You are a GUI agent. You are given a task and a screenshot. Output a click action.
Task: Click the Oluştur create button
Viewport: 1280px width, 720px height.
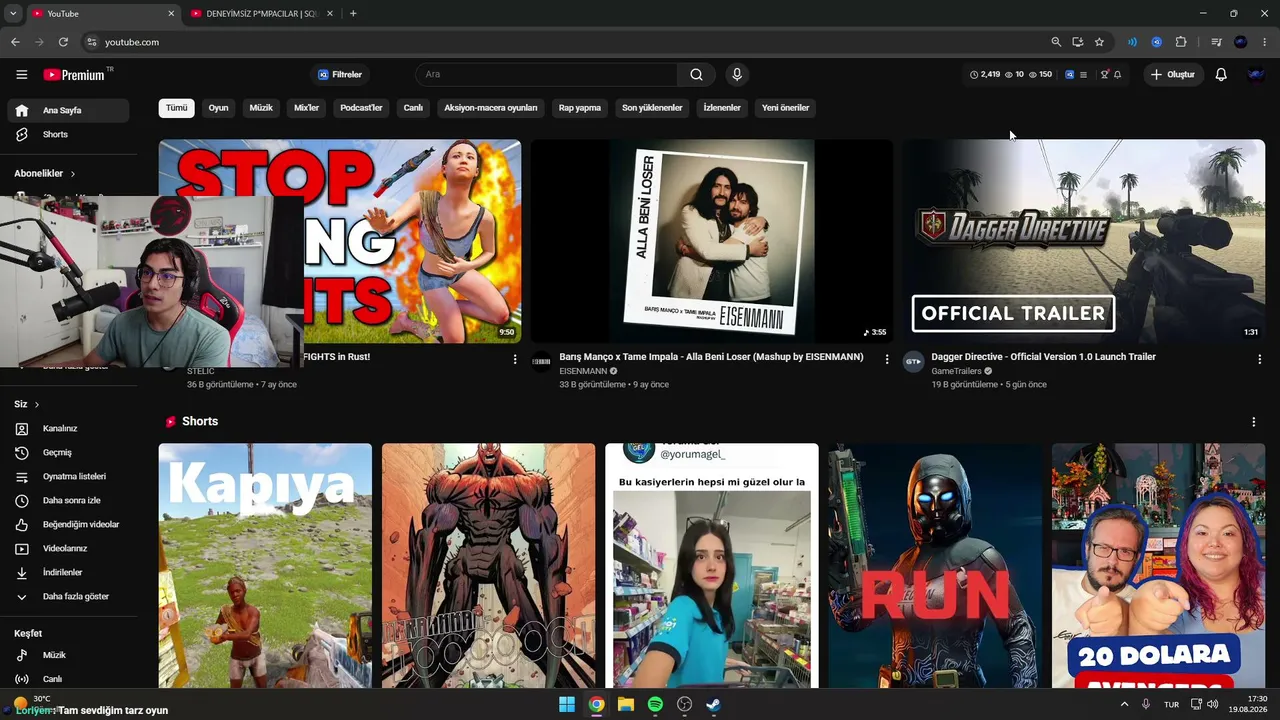[x=1173, y=75]
